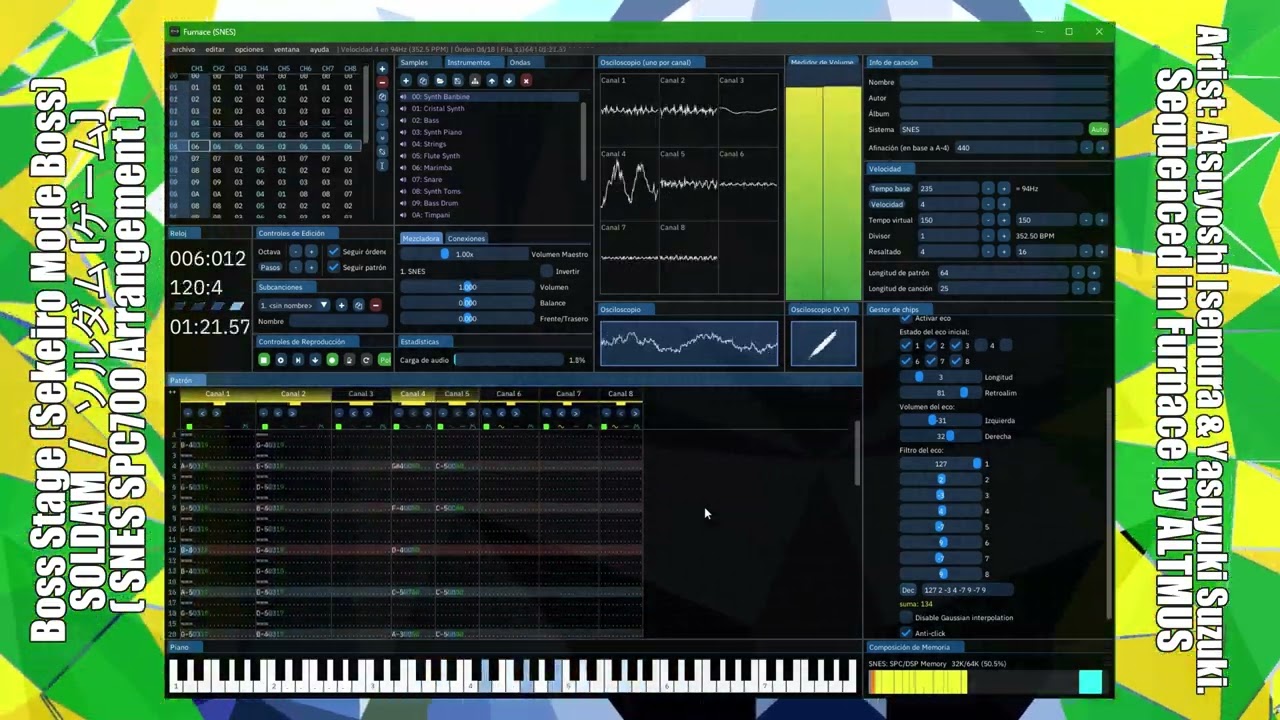
Task: Toggle Poly mode button
Action: coord(384,360)
